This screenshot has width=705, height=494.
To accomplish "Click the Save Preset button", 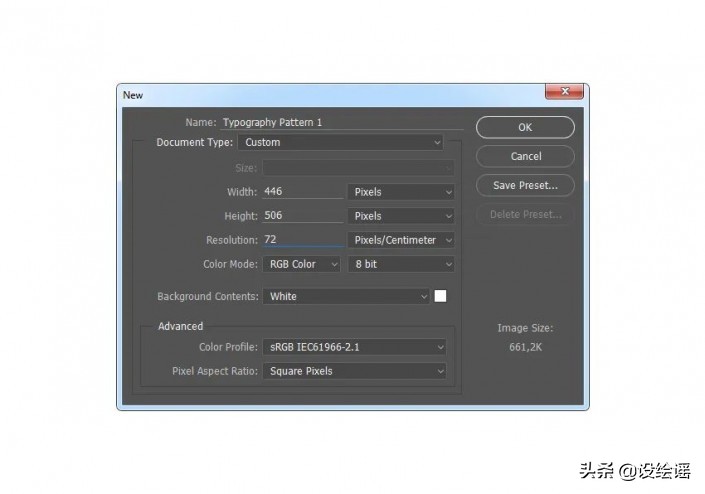I will [525, 185].
